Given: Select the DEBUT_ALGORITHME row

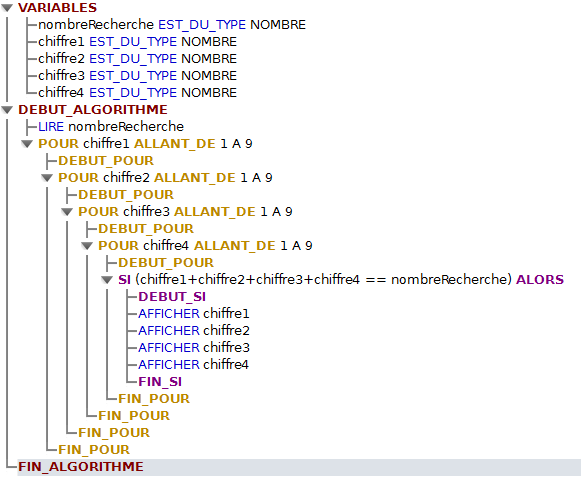Looking at the screenshot, I should (93, 110).
